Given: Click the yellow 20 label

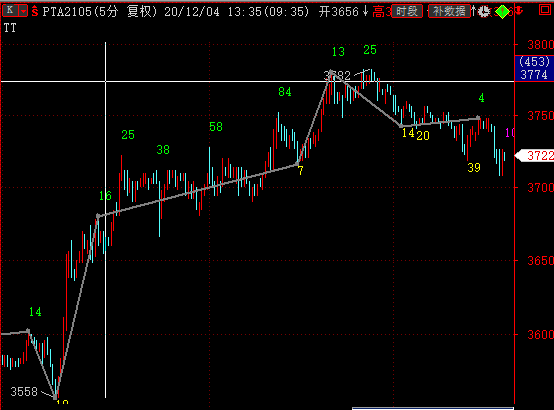Looking at the screenshot, I should point(423,136).
